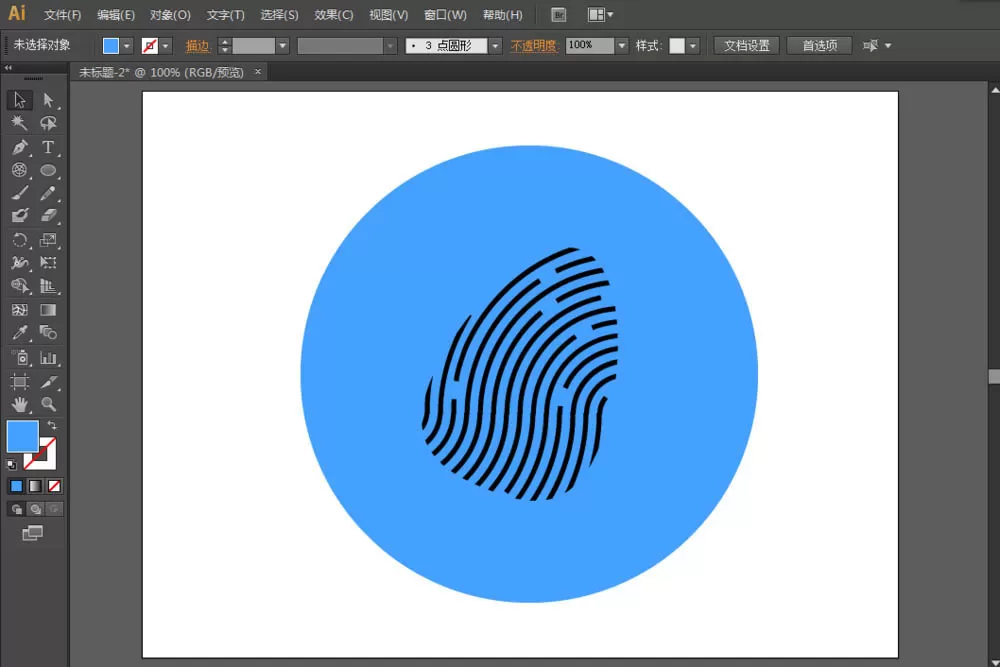Viewport: 1000px width, 667px height.
Task: Choose the Polar Grid tool
Action: point(19,170)
